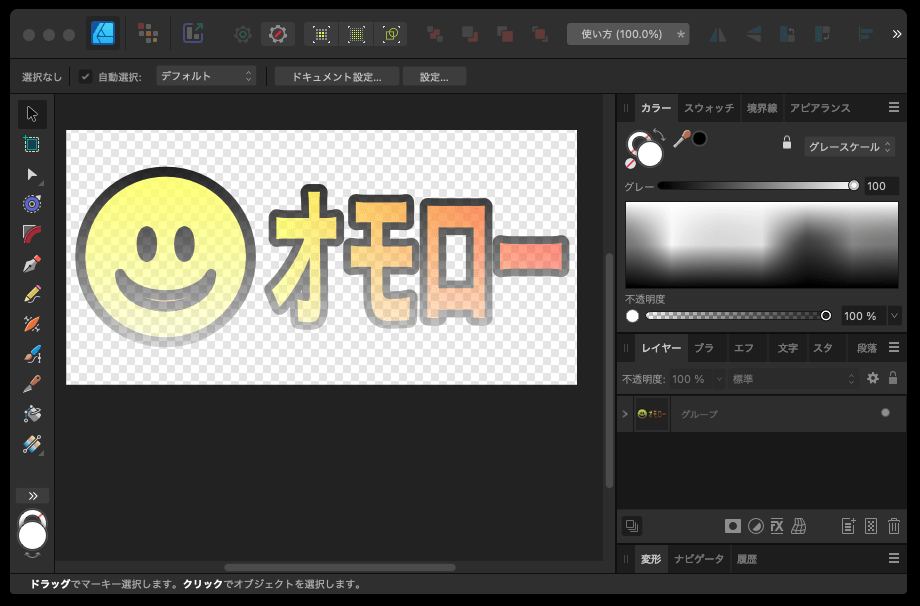
Task: Delete the layer using the trash icon
Action: tap(893, 526)
